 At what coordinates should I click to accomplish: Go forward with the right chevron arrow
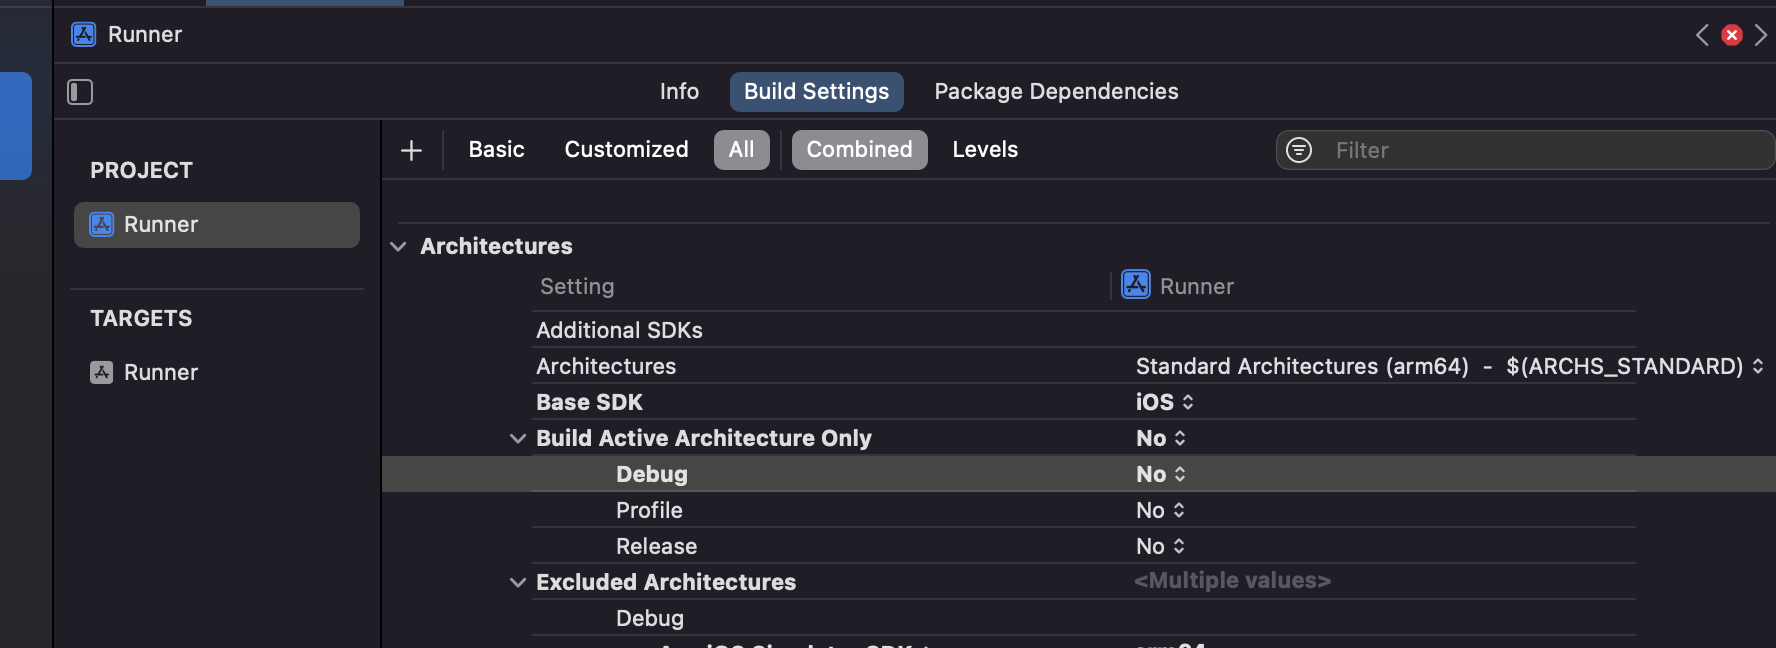pos(1761,35)
